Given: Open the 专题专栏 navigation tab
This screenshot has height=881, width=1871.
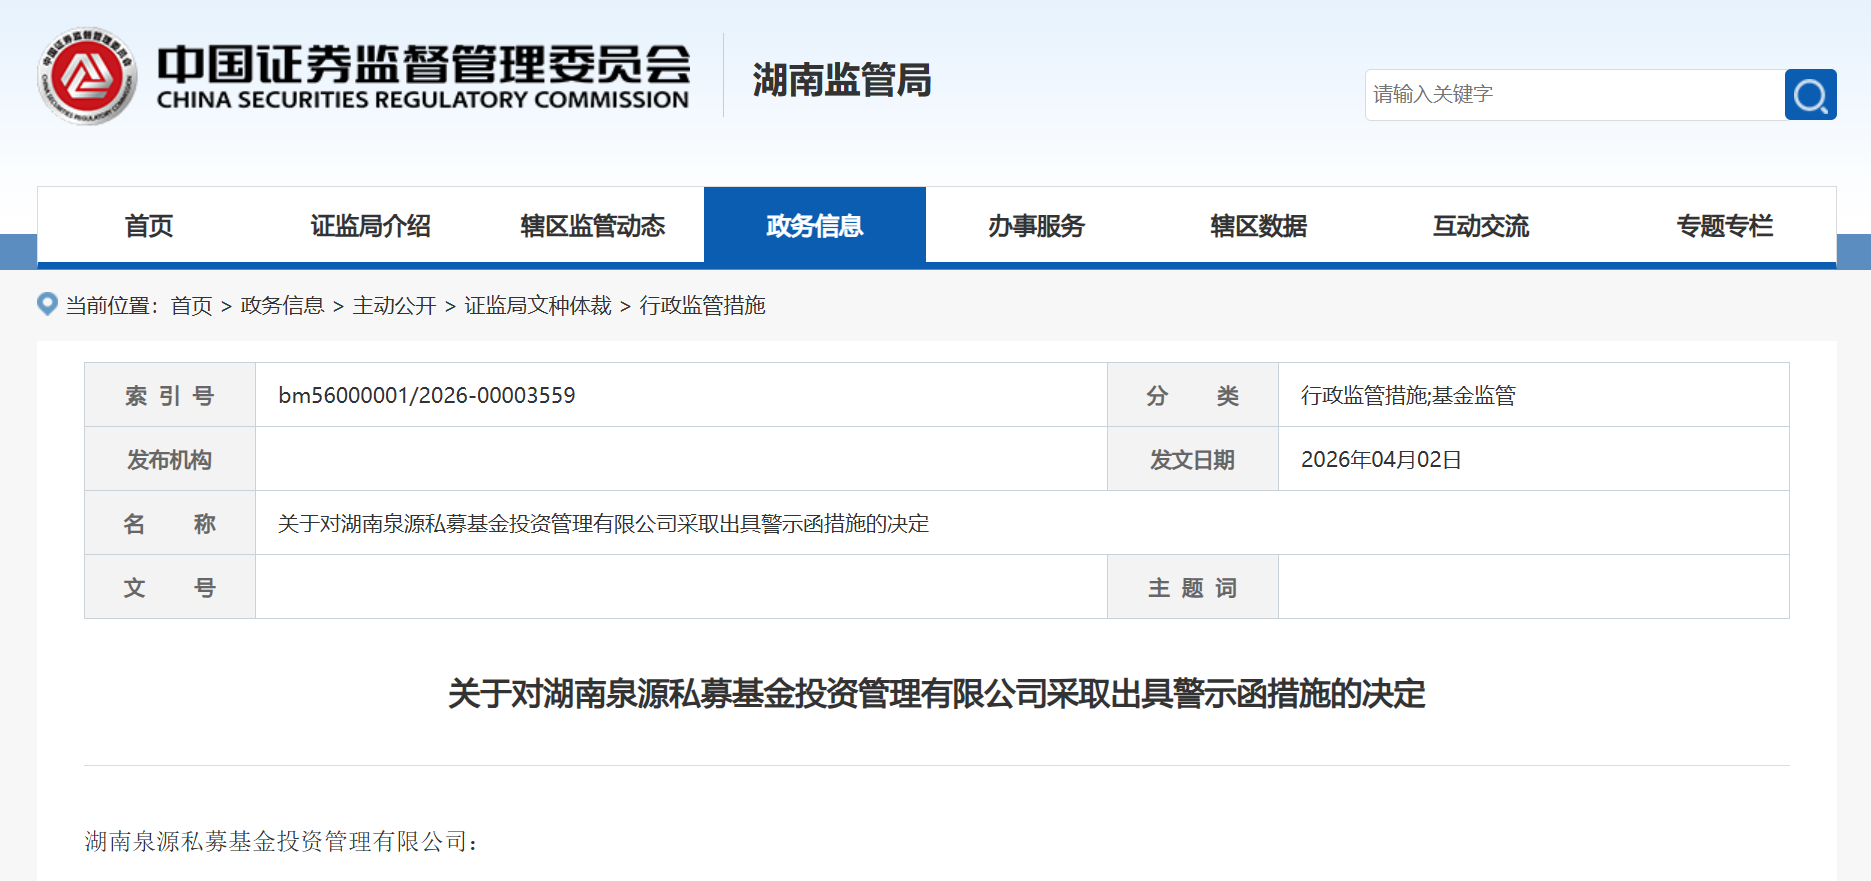Looking at the screenshot, I should 1724,226.
